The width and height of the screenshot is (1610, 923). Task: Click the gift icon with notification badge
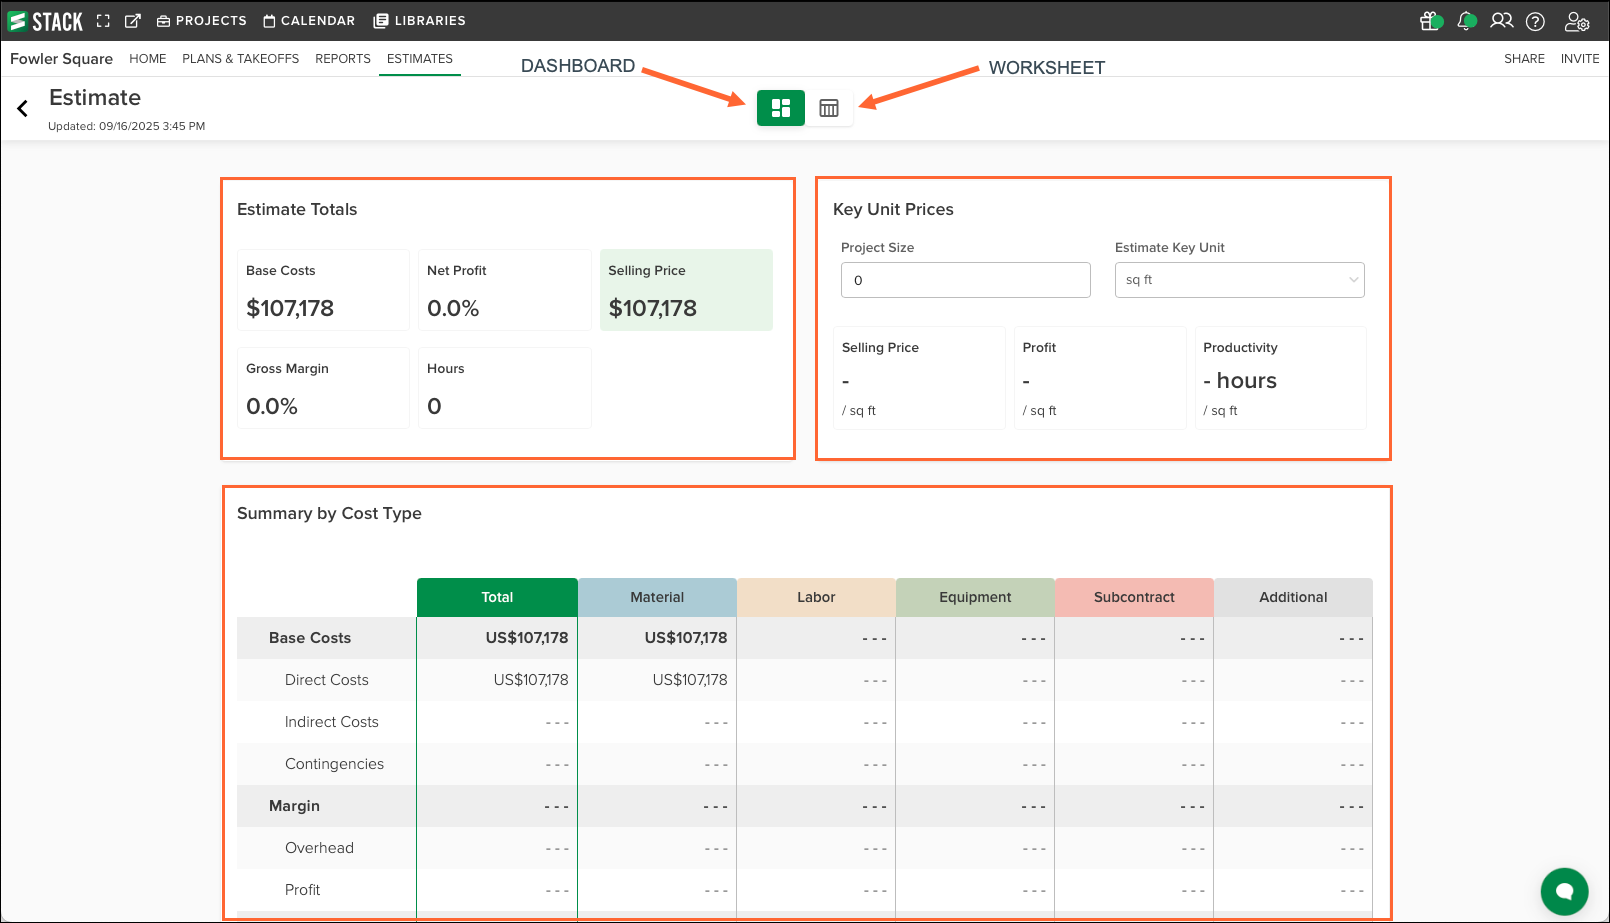(1430, 20)
